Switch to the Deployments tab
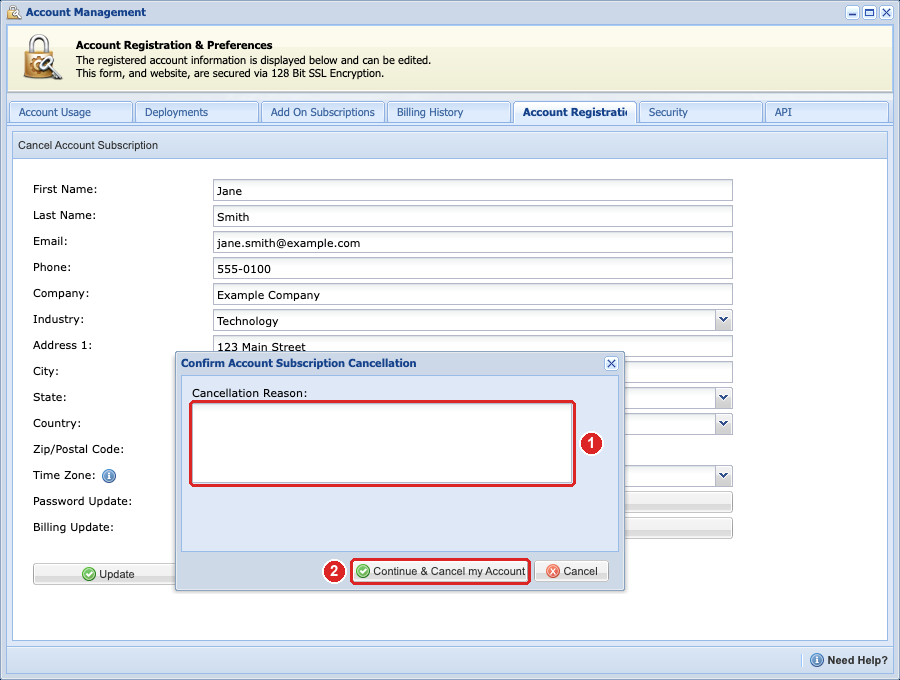The width and height of the screenshot is (900, 680). tap(196, 112)
